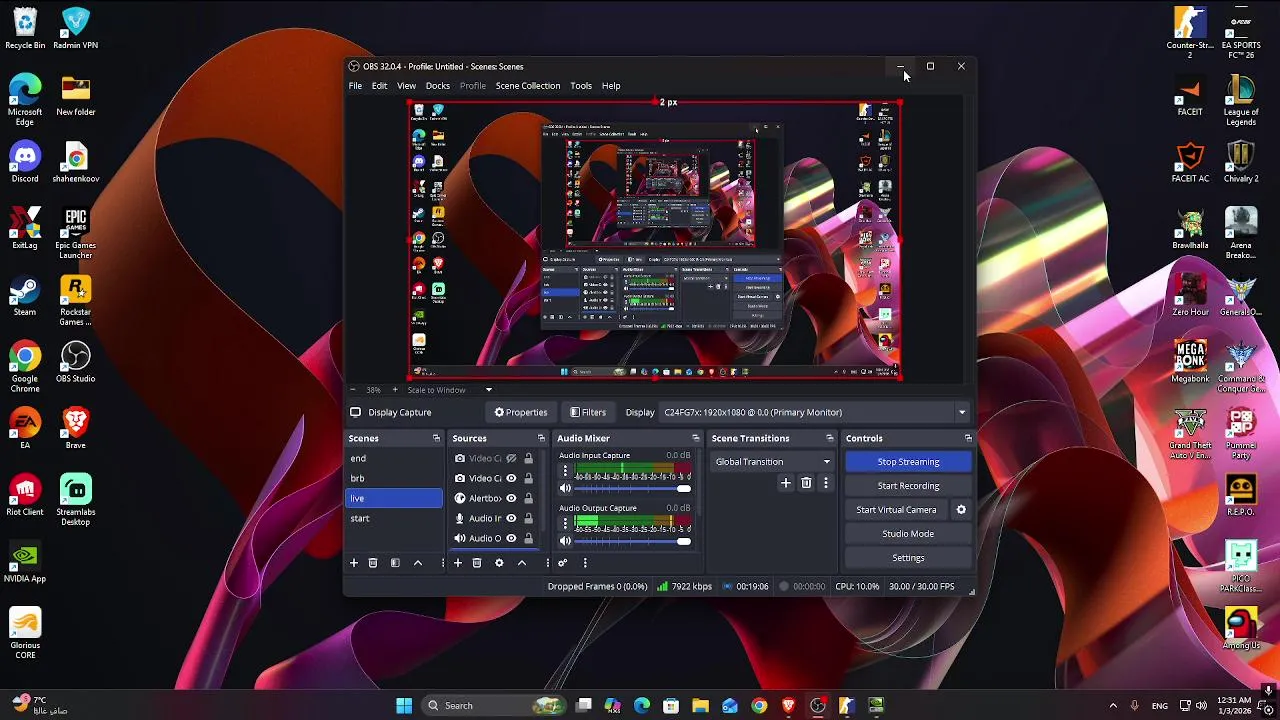This screenshot has width=1280, height=720.
Task: Open Discord desktop icon
Action: pyautogui.click(x=25, y=162)
